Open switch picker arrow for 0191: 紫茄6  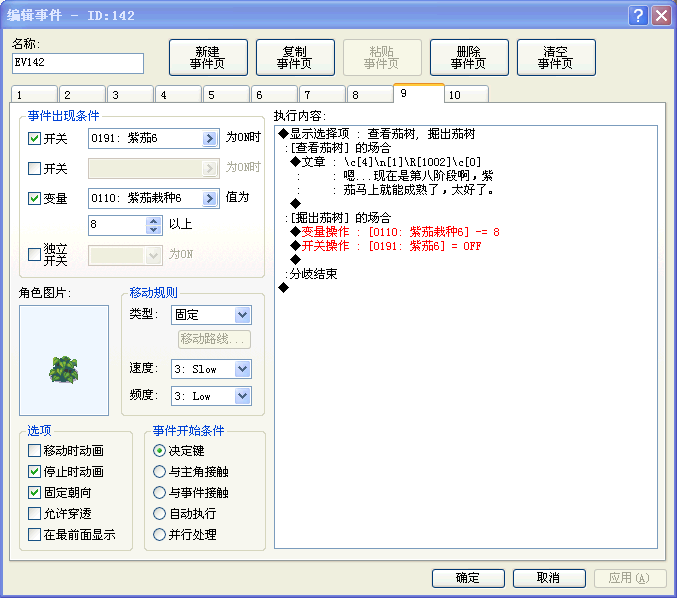click(209, 138)
